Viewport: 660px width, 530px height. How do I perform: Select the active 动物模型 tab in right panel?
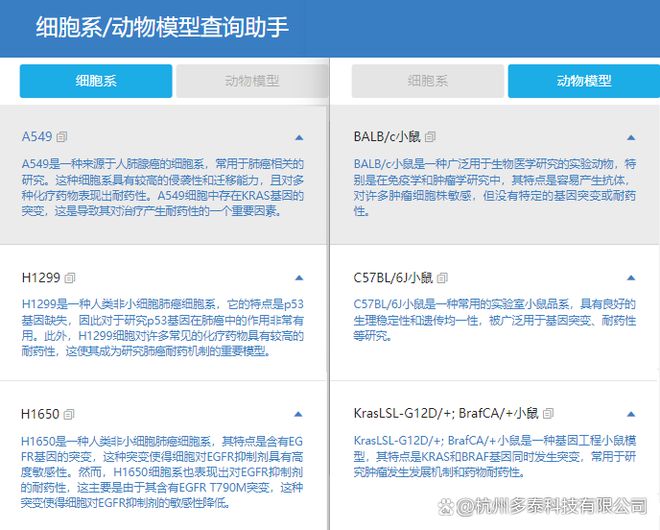point(584,81)
